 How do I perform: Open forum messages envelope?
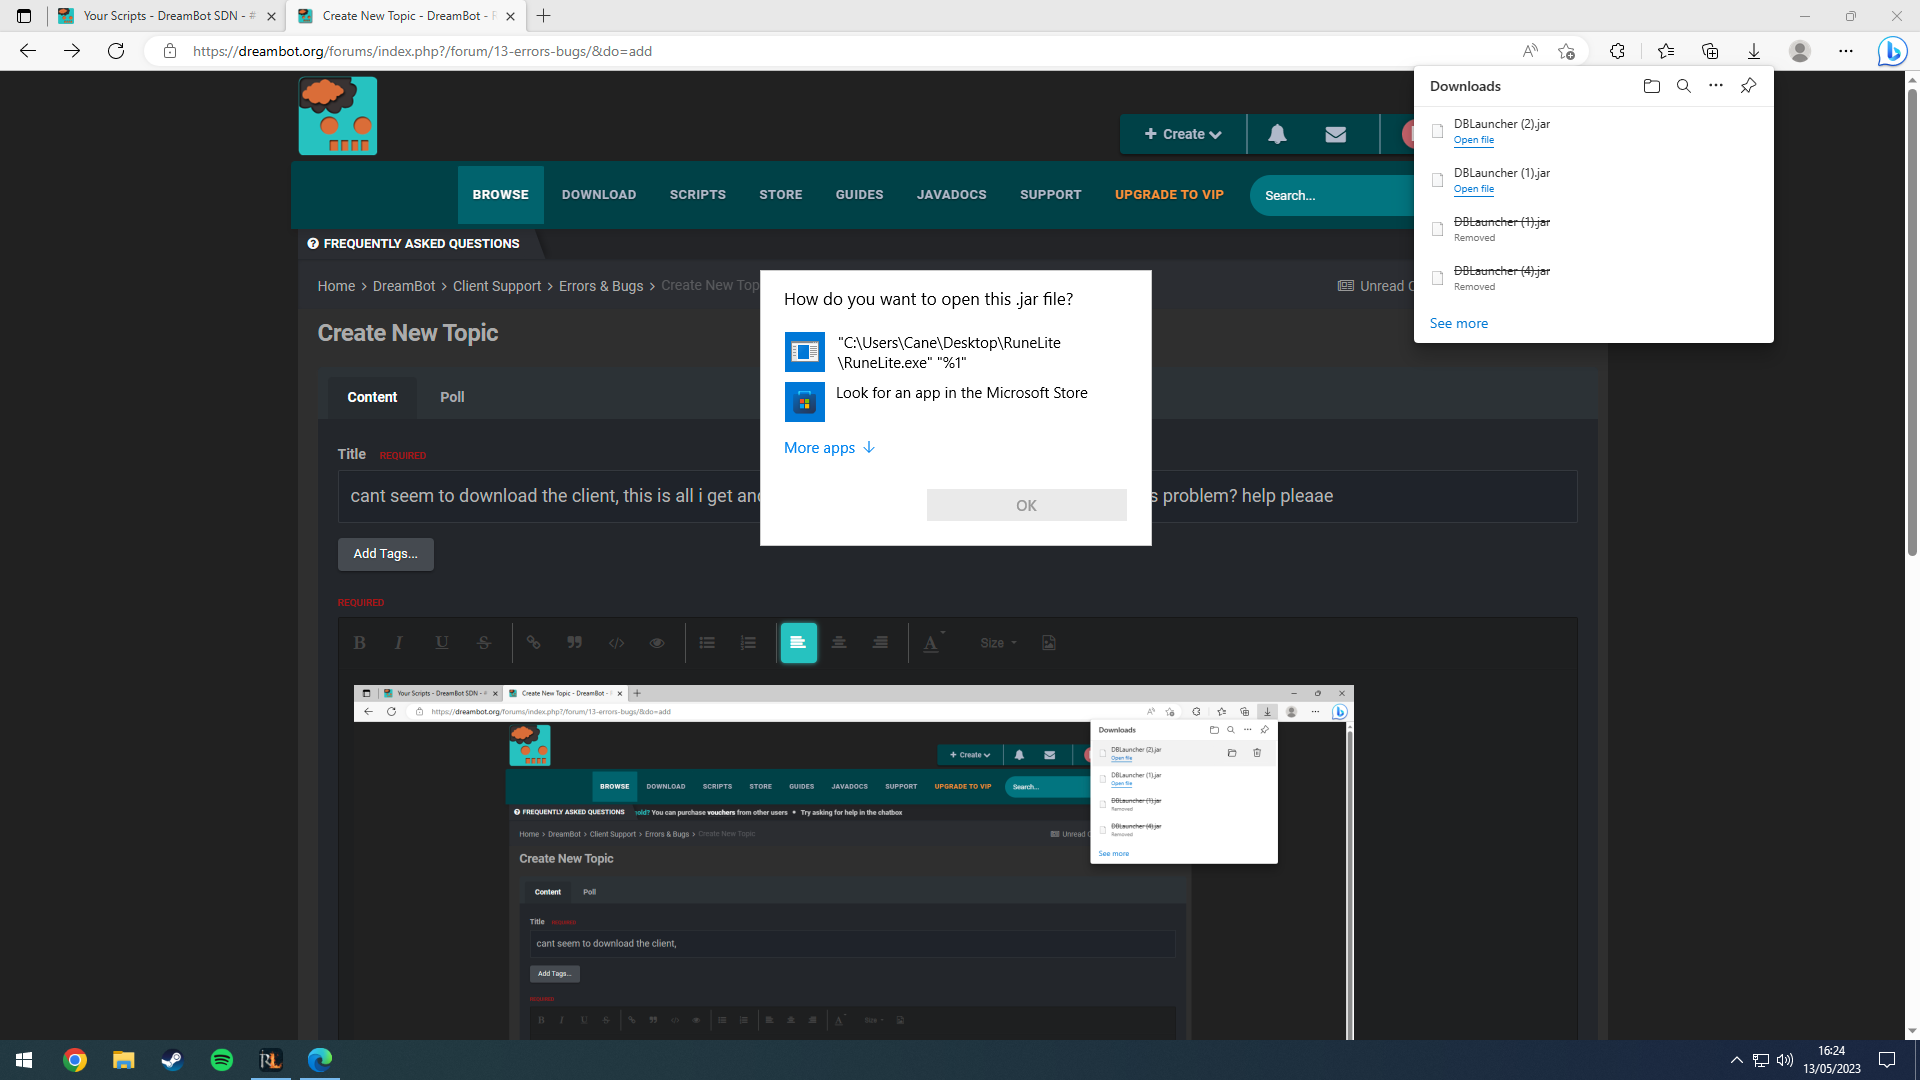click(x=1335, y=134)
